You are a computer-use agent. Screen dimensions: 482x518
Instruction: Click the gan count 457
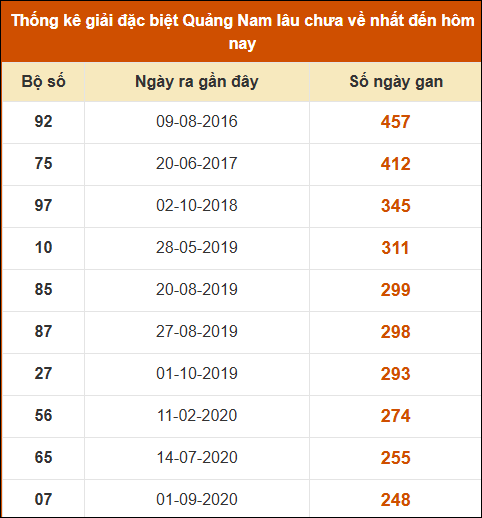point(395,122)
